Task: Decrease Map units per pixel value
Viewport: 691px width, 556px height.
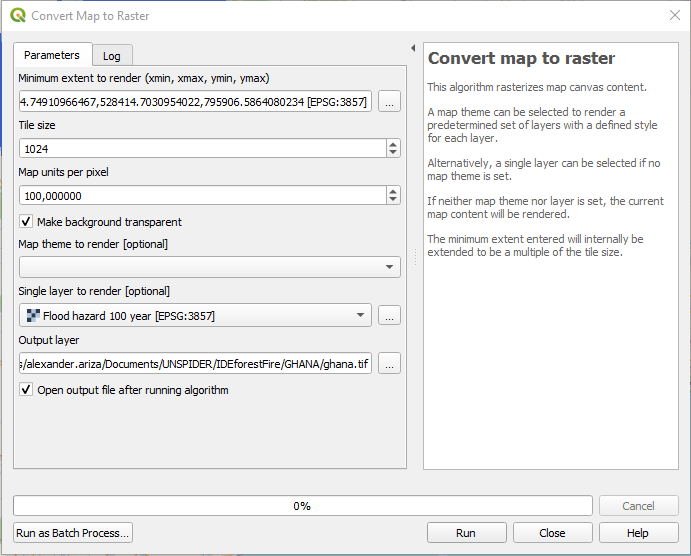Action: point(393,199)
